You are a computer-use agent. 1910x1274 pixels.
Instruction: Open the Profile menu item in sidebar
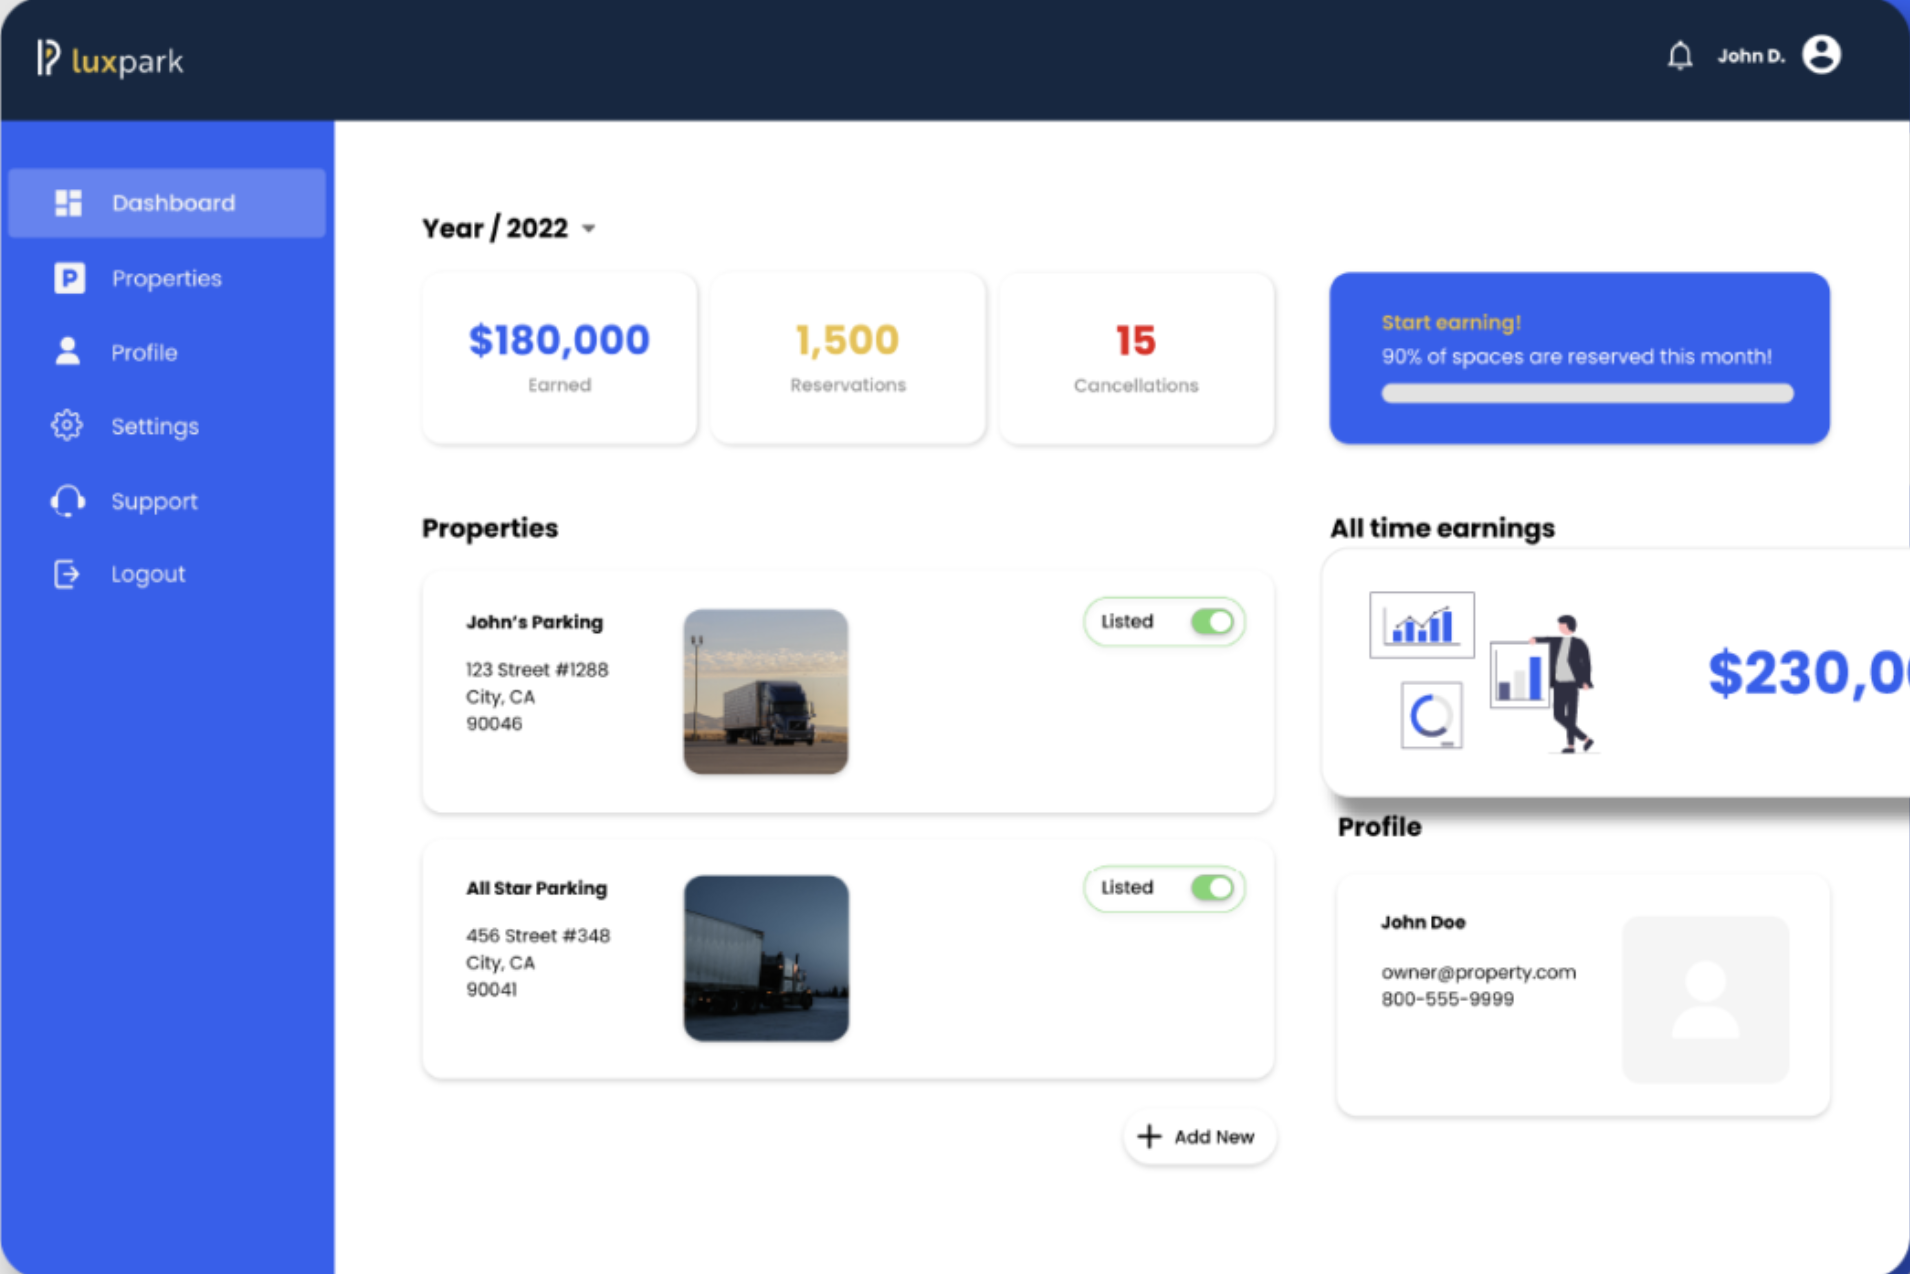coord(144,352)
